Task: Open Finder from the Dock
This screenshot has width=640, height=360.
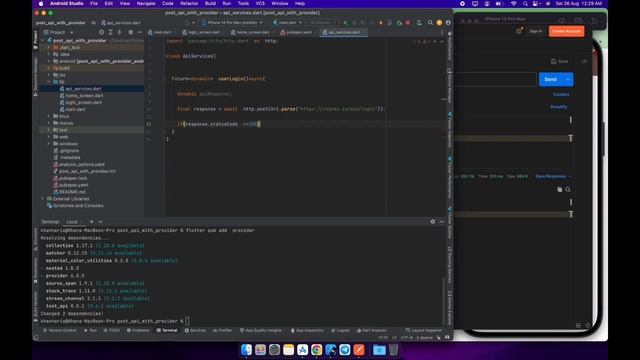Action: (x=246, y=350)
